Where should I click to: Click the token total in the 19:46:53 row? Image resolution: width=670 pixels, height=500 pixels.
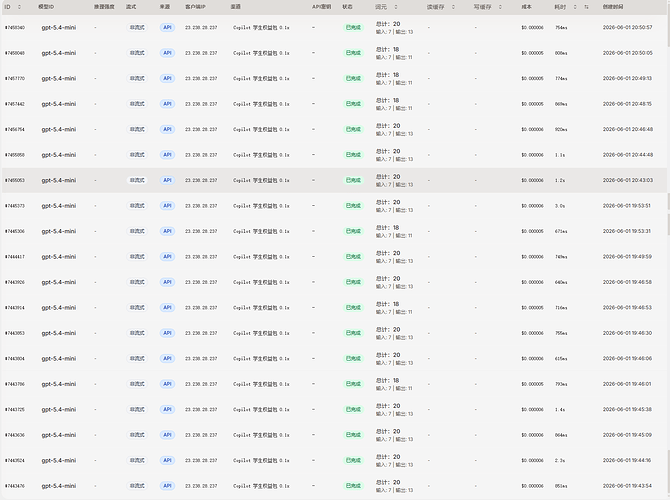tap(388, 304)
